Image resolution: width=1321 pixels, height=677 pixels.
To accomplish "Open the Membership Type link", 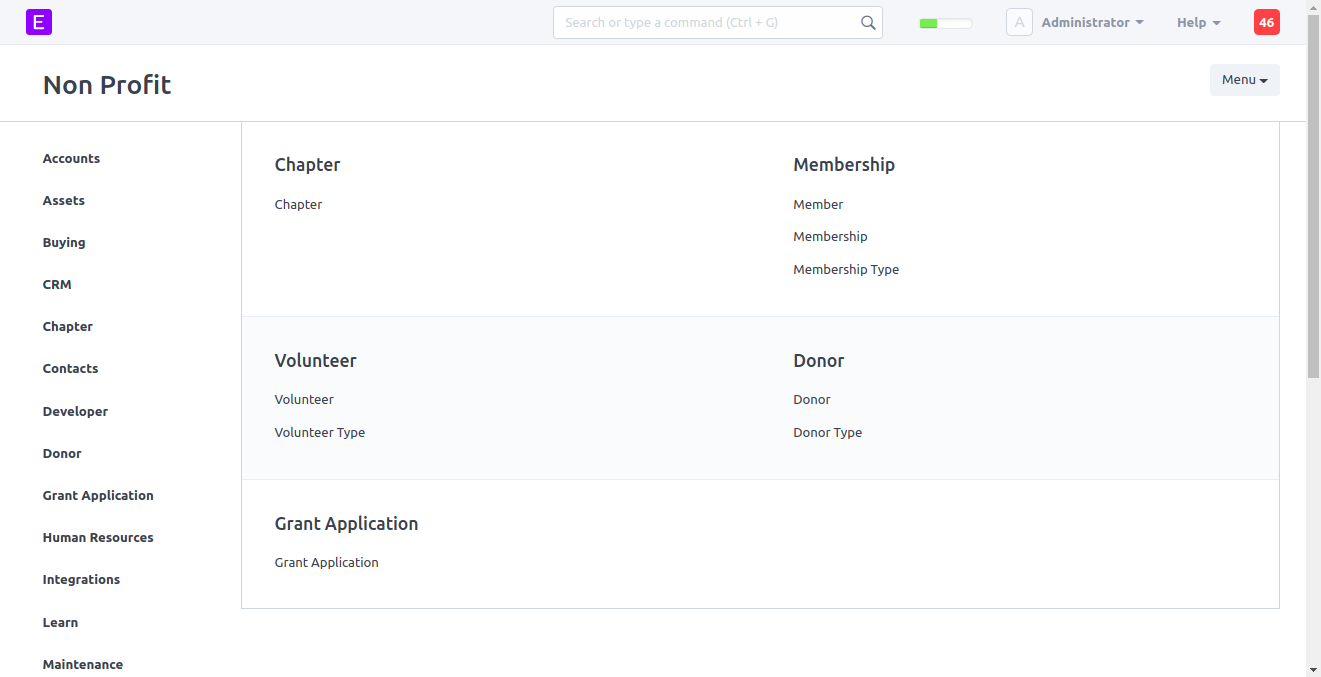I will (846, 270).
